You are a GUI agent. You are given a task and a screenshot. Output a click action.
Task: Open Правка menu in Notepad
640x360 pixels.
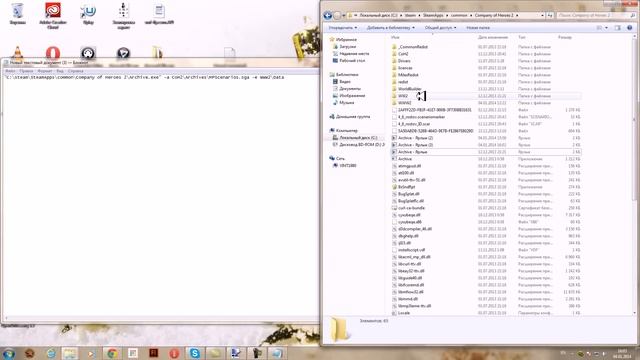[x=26, y=71]
